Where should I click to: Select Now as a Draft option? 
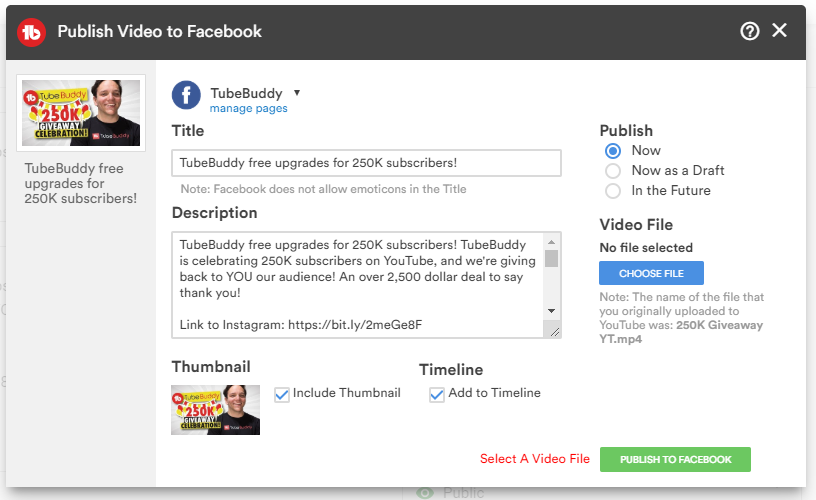[x=614, y=171]
